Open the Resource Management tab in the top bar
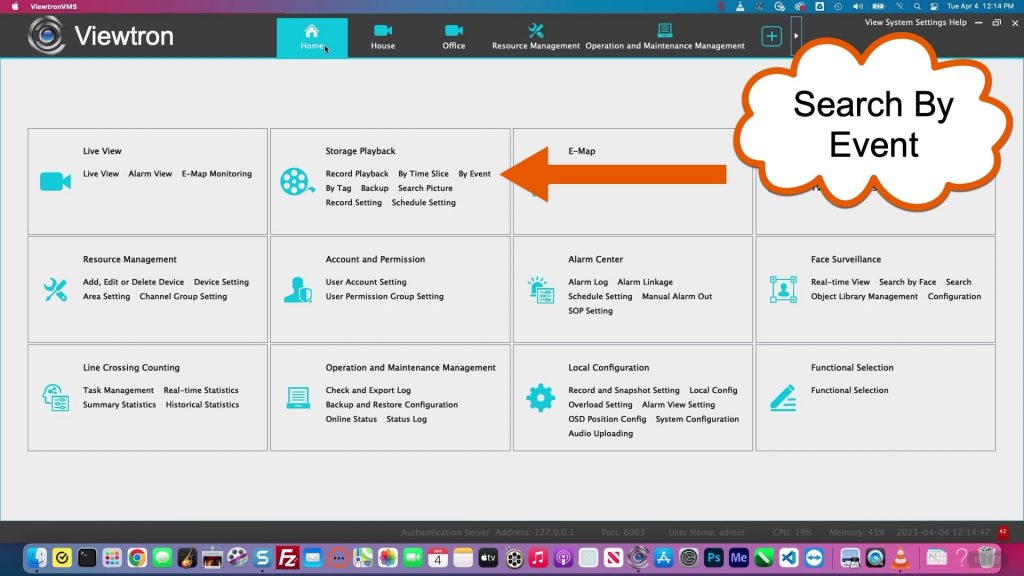Screen dimensions: 1024x576 point(536,37)
